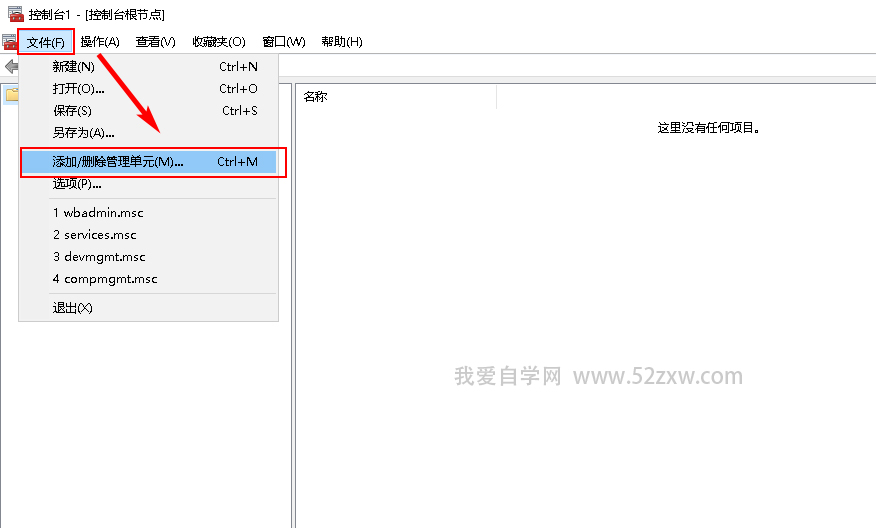This screenshot has width=876, height=528.
Task: Click the console icon in the title bar
Action: pos(15,14)
